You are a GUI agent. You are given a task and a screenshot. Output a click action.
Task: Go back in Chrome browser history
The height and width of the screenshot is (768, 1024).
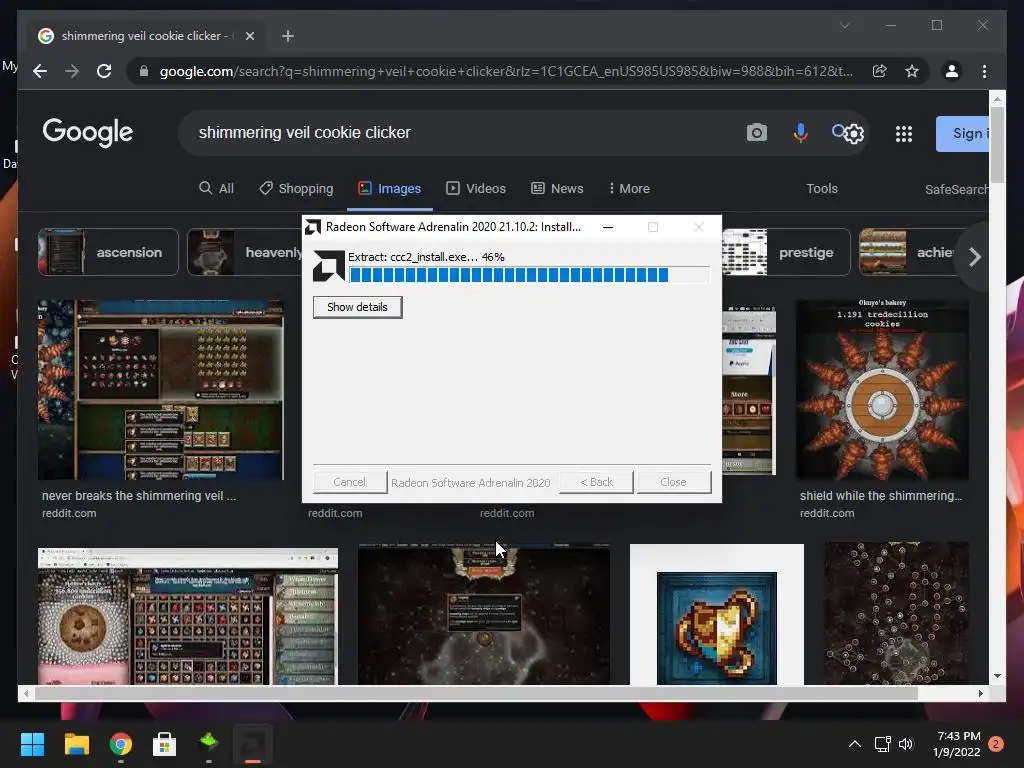40,71
